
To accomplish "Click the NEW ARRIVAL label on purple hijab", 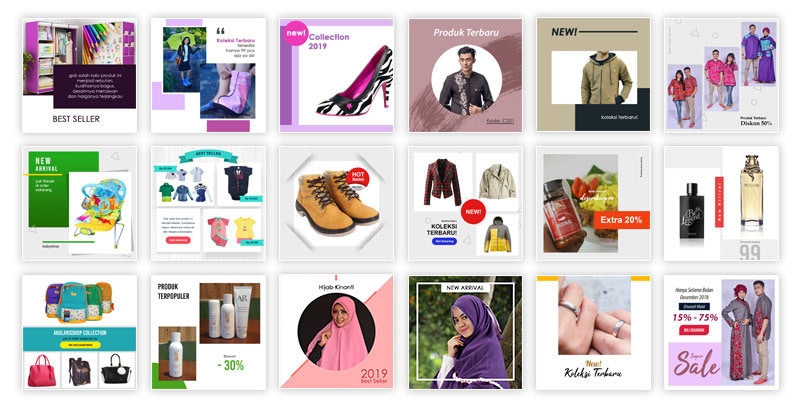I will 465,288.
